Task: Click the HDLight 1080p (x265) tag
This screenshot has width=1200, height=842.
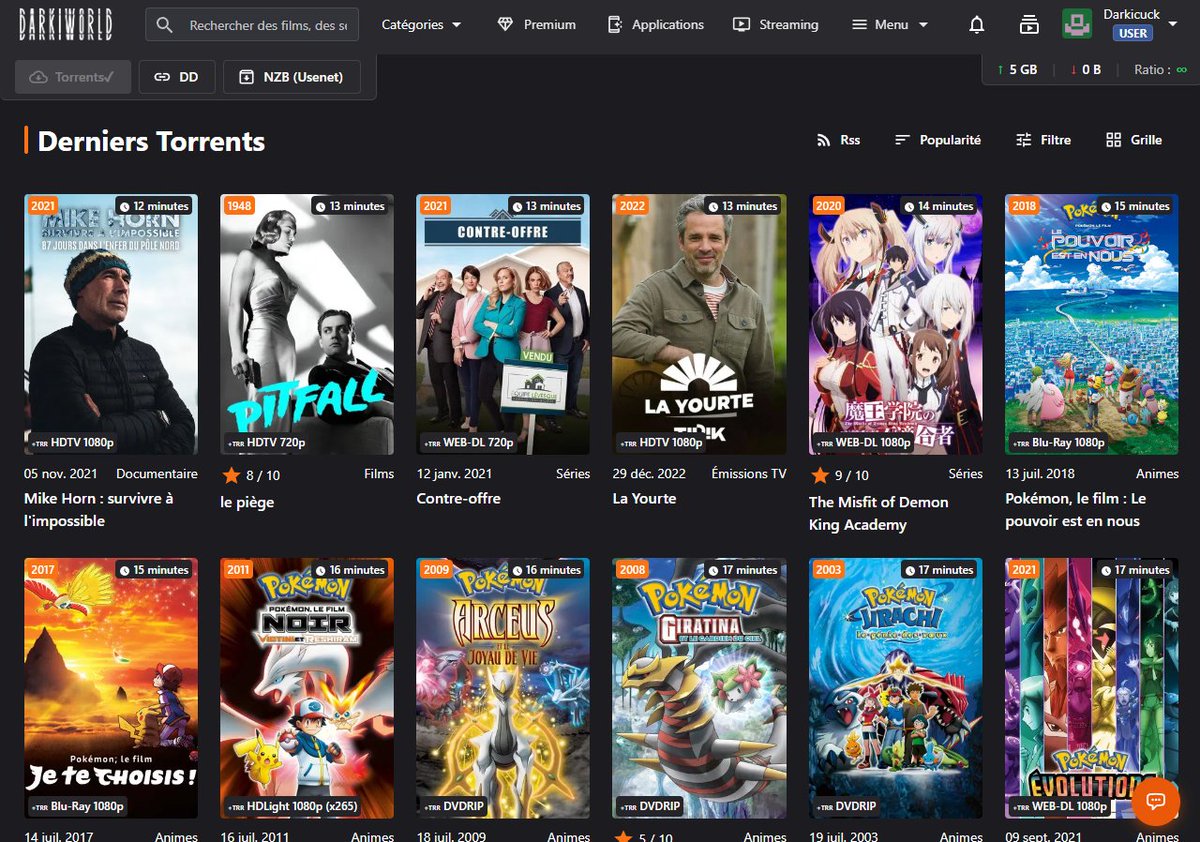Action: click(x=291, y=806)
